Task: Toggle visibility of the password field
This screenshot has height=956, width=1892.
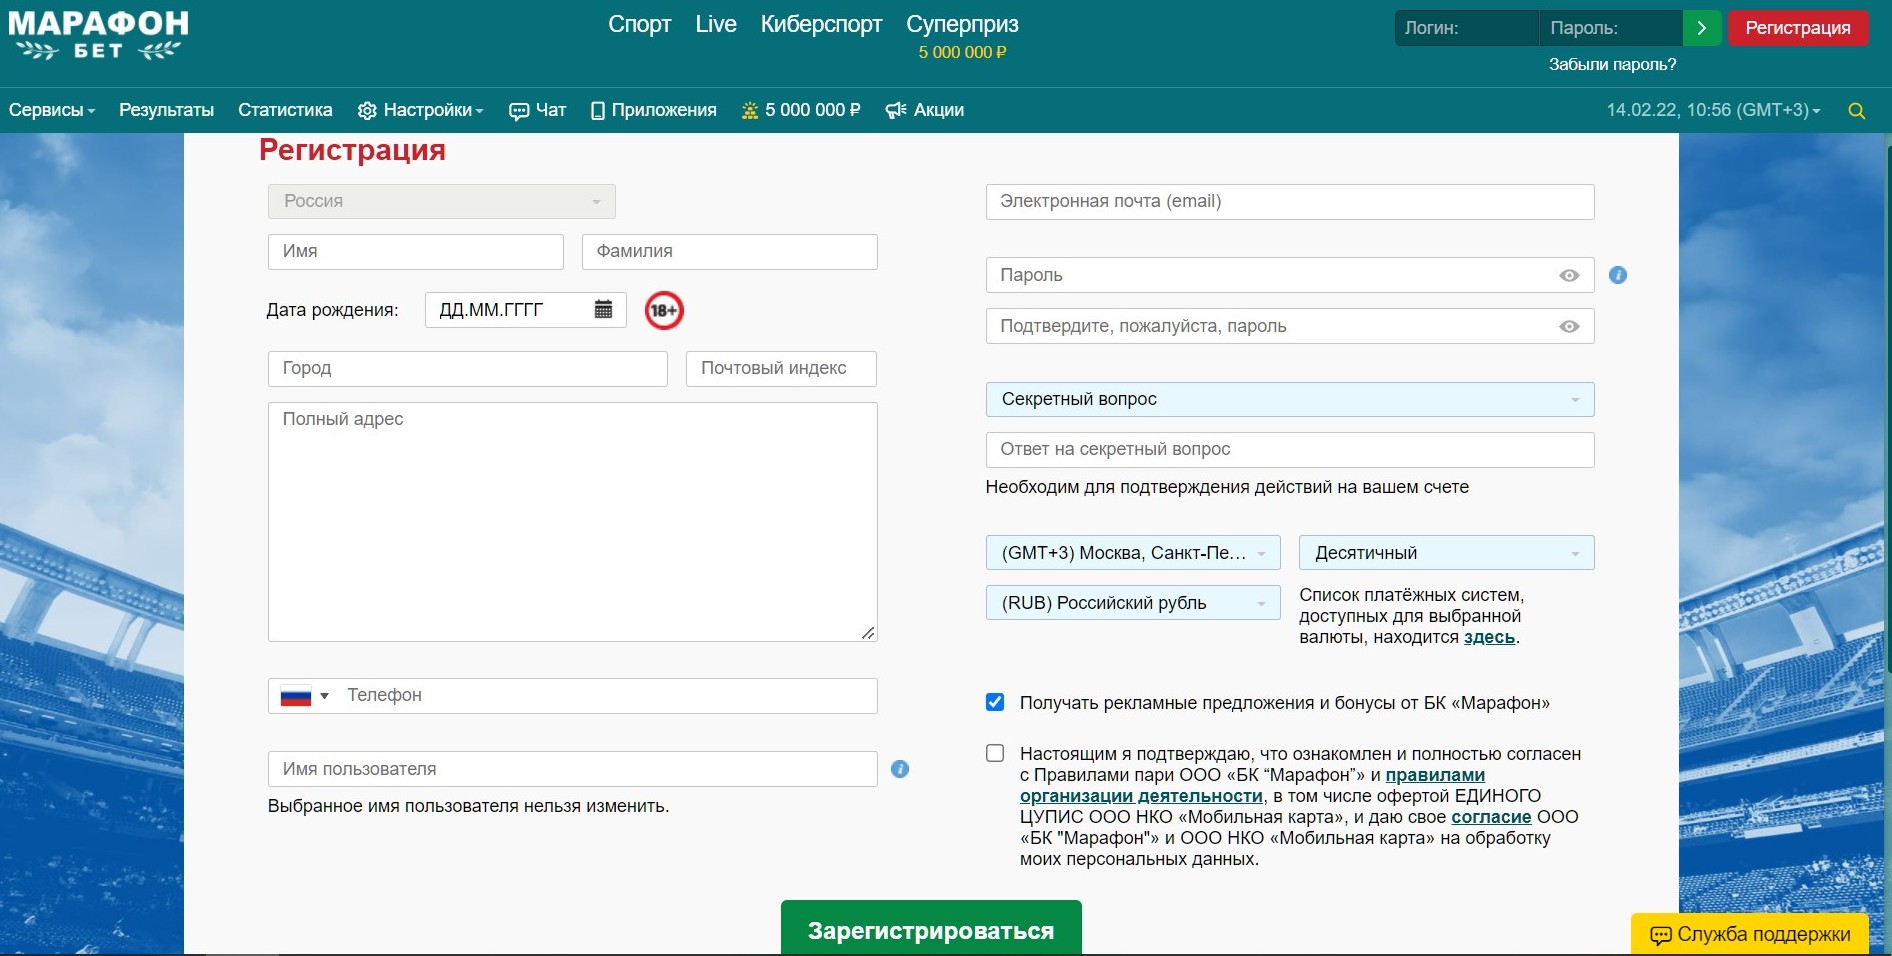Action: pos(1569,276)
